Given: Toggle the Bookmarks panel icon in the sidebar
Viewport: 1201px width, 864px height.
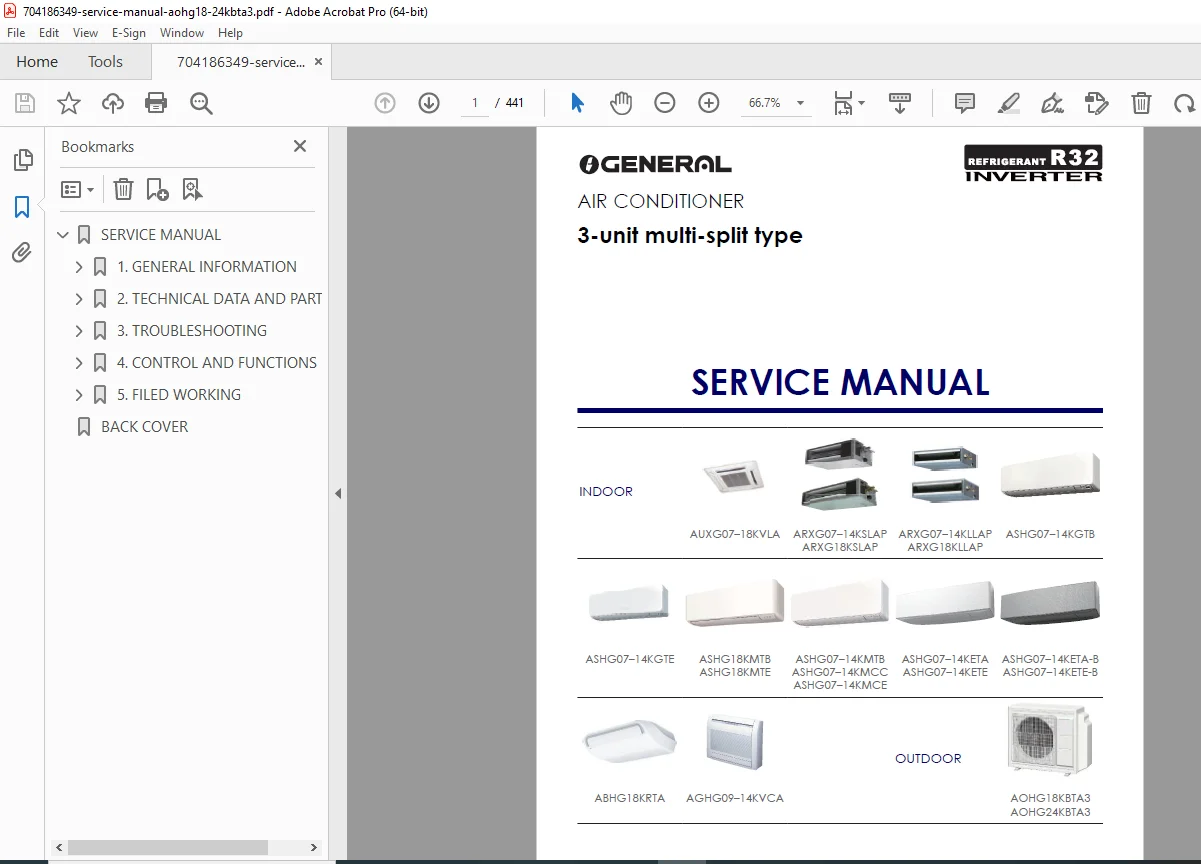Looking at the screenshot, I should pyautogui.click(x=22, y=207).
